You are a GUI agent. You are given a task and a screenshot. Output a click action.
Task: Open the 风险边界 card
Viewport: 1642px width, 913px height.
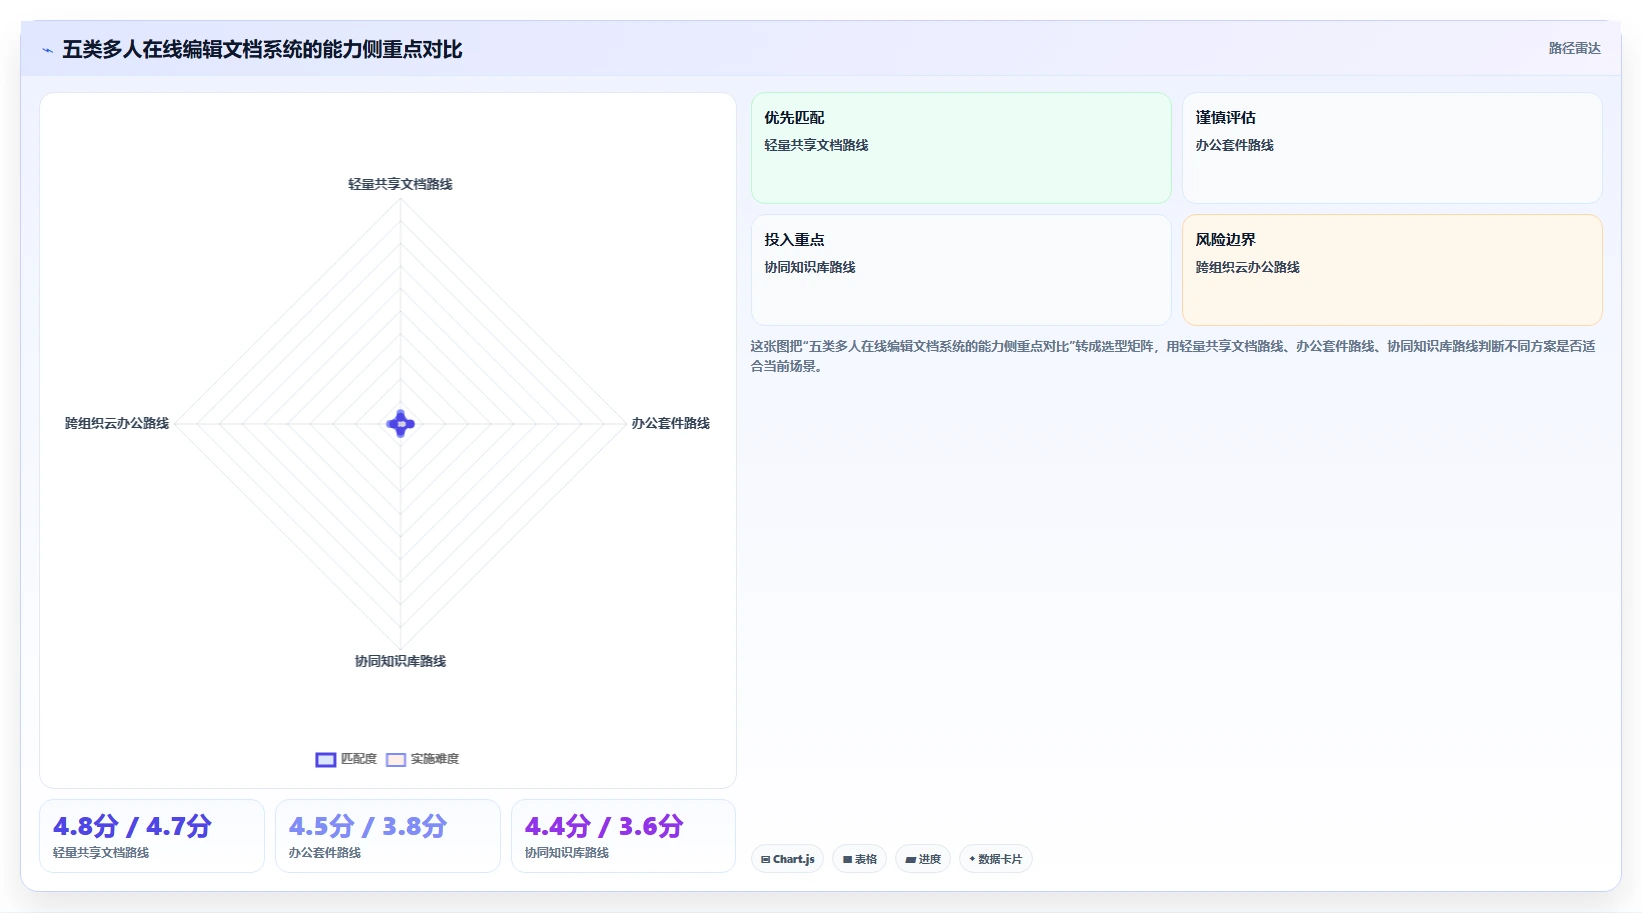pyautogui.click(x=1392, y=270)
